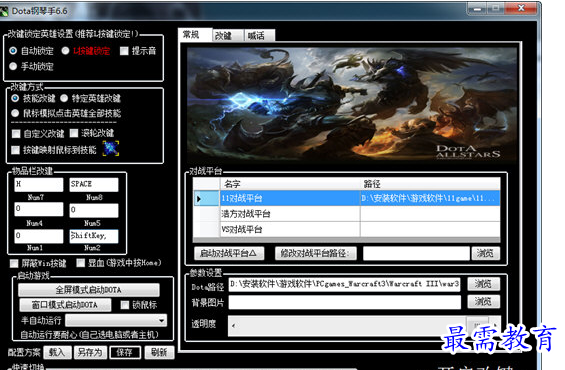Select the 浩方对战平台 row
Image resolution: width=565 pixels, height=370 pixels.
[x=347, y=214]
